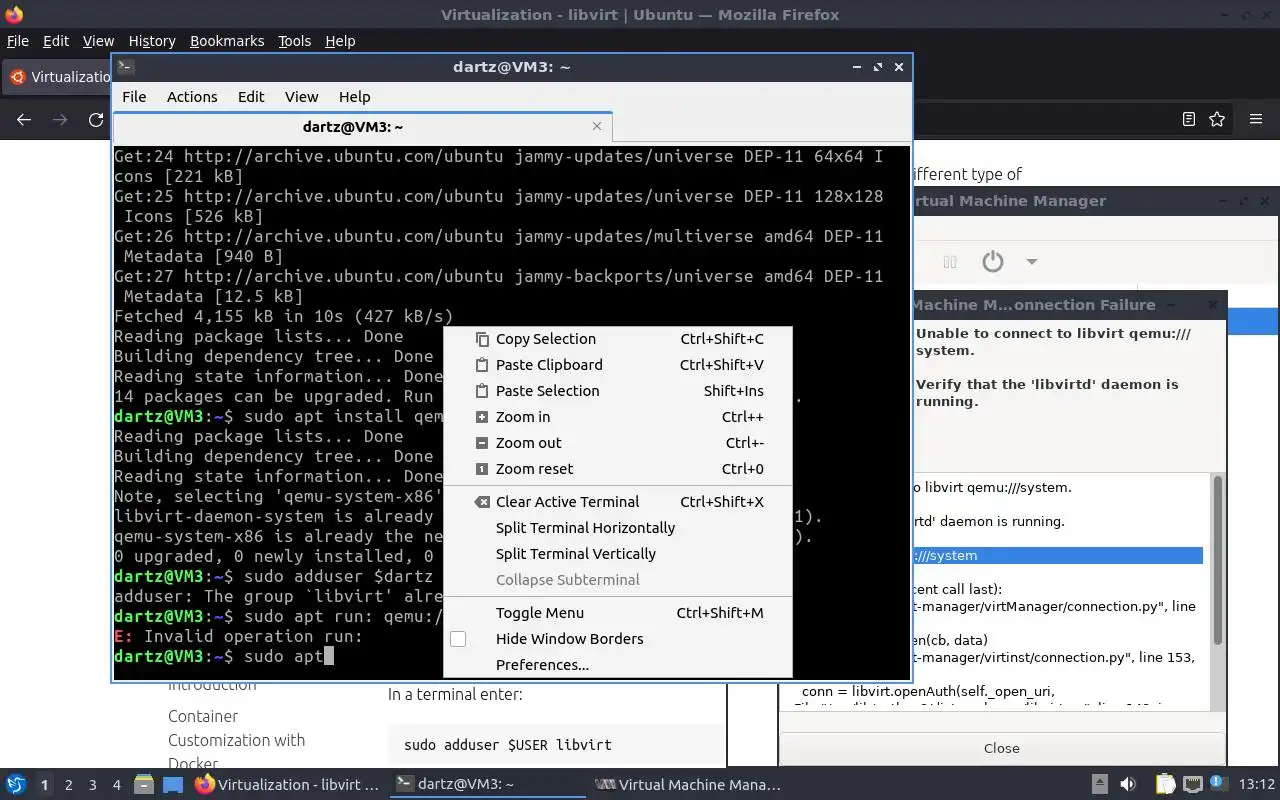1280x800 pixels.
Task: Reload the Firefox page
Action: (96, 120)
